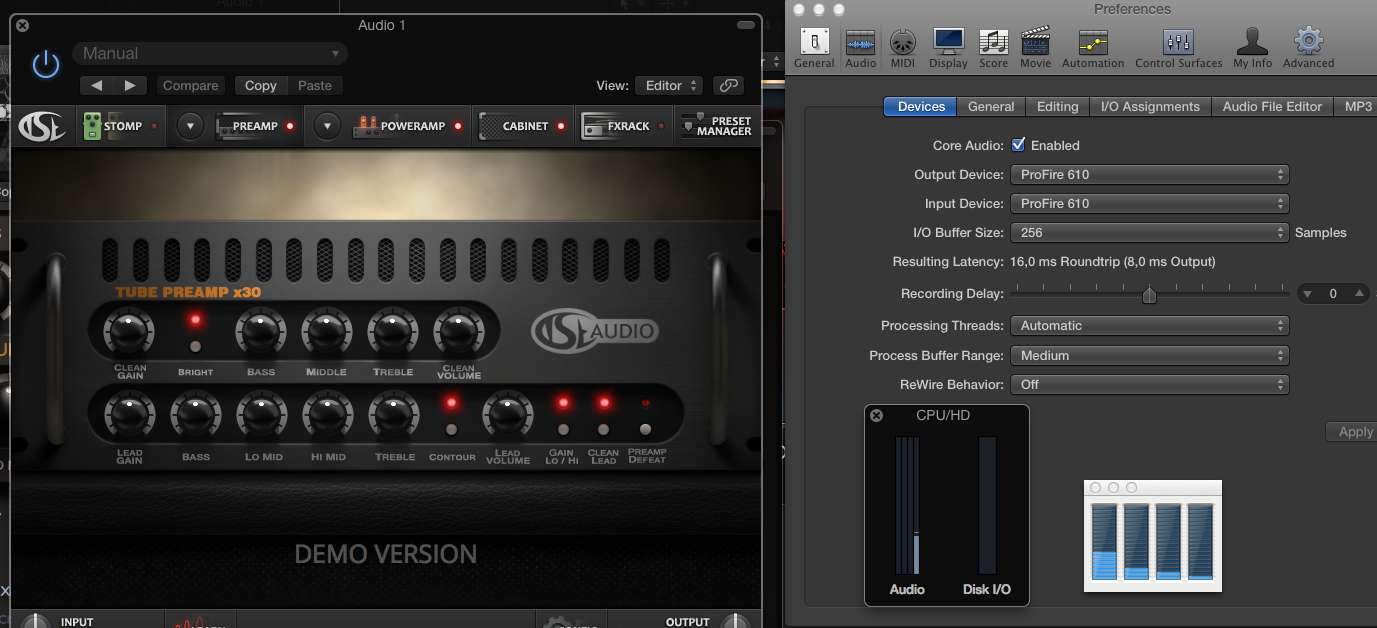Open the Score preferences icon
This screenshot has height=628, width=1377.
pyautogui.click(x=993, y=47)
